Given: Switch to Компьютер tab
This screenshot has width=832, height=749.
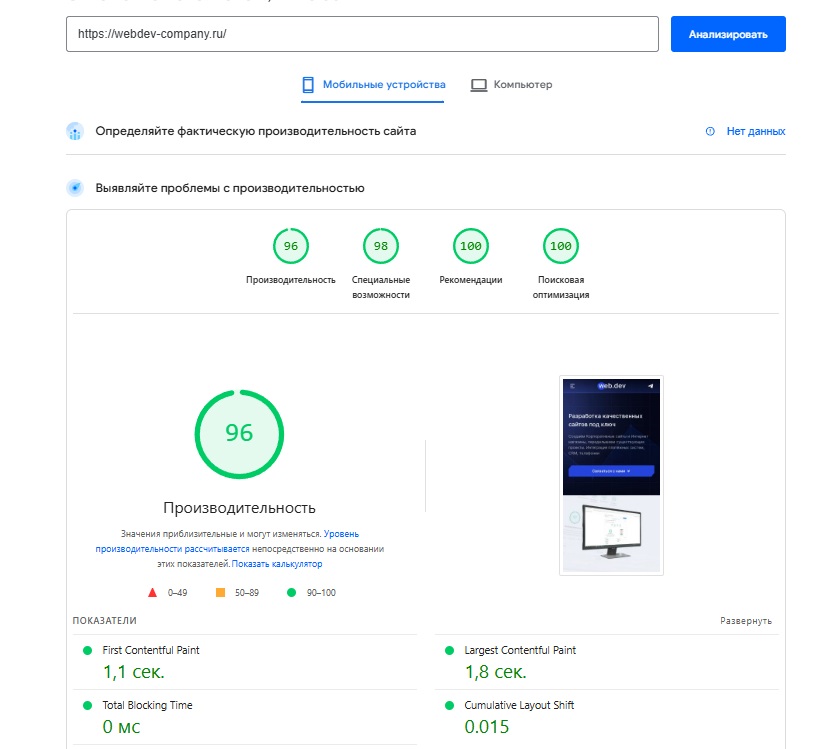Looking at the screenshot, I should pyautogui.click(x=511, y=85).
